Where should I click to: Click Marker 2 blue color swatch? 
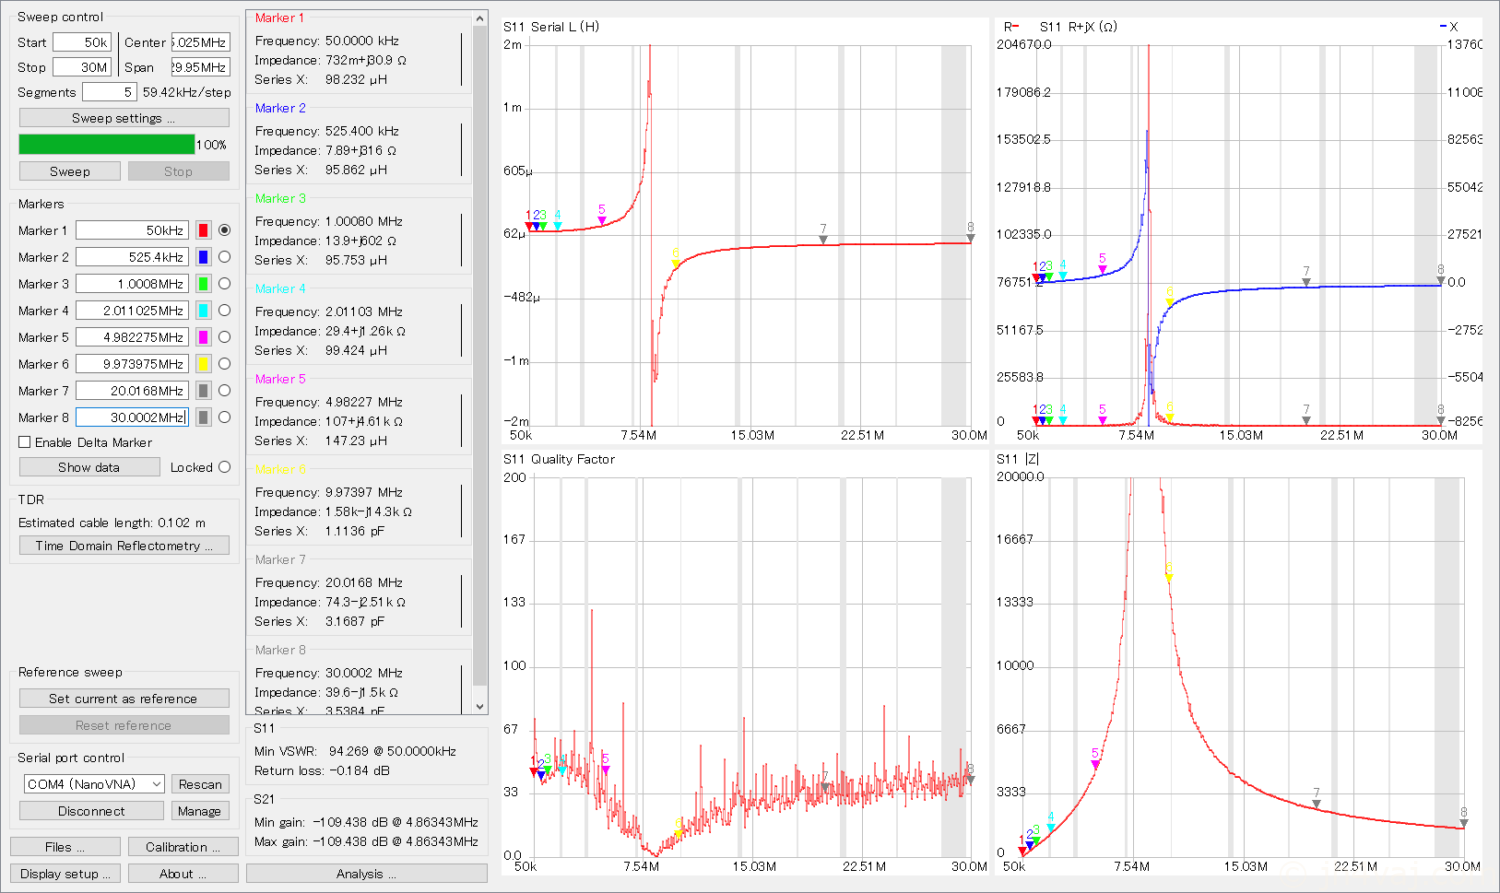click(x=203, y=257)
